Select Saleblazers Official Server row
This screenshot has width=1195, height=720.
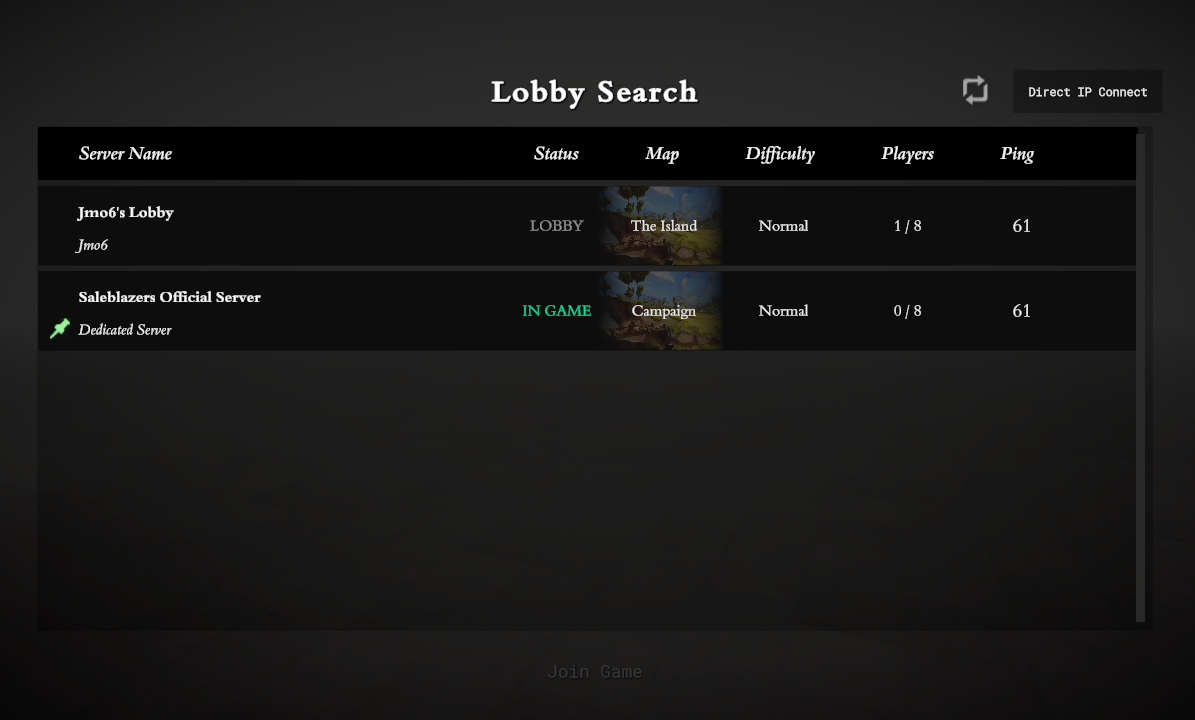click(x=587, y=310)
